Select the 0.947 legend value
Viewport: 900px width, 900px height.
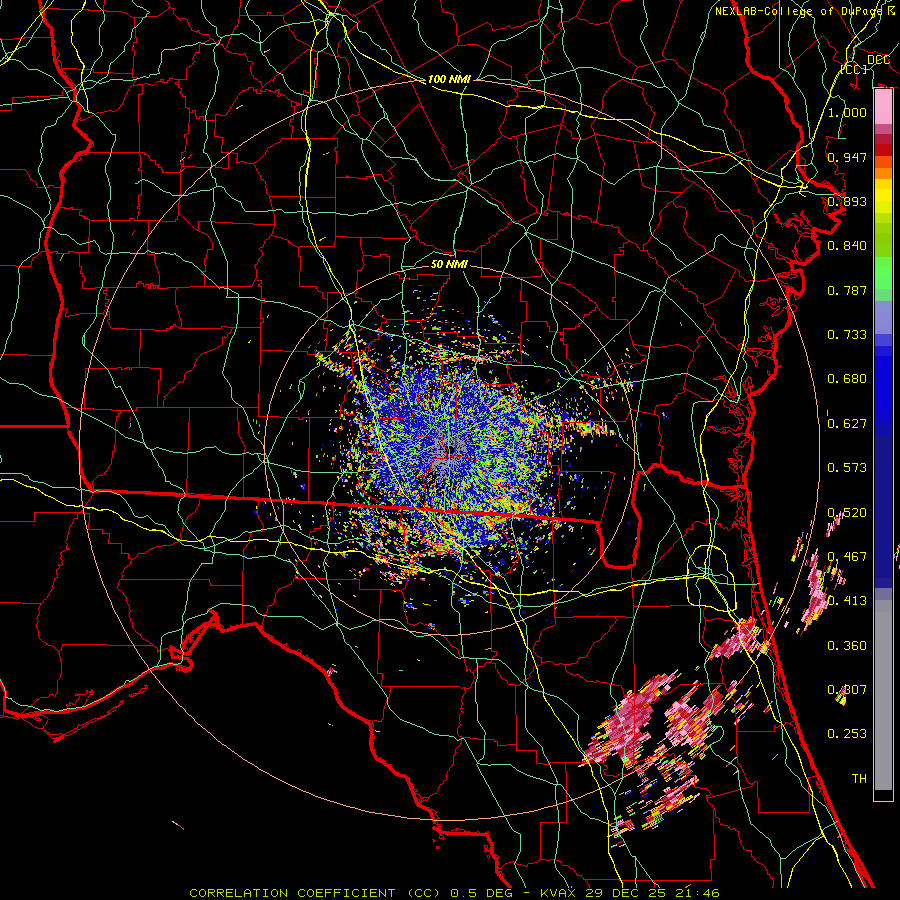[847, 157]
